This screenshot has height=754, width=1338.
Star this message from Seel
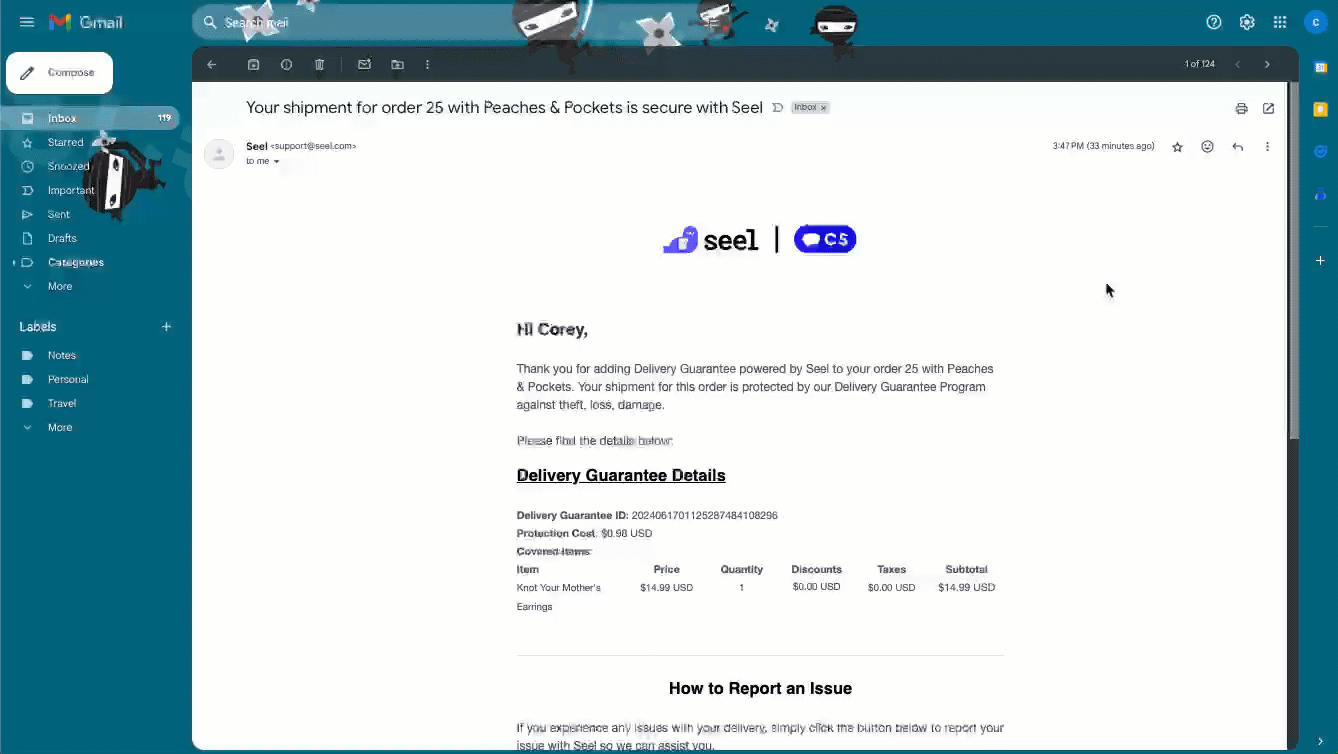[x=1178, y=147]
